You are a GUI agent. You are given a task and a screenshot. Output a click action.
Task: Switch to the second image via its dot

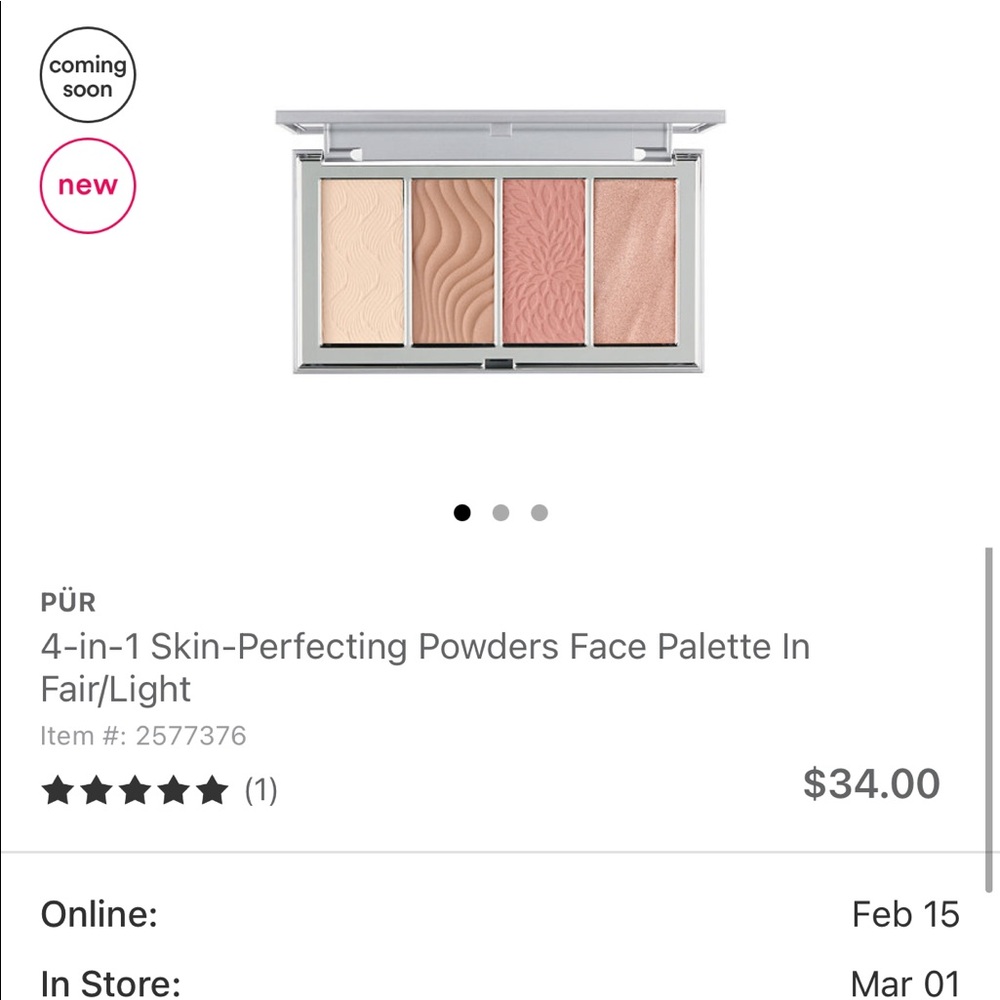(x=500, y=512)
